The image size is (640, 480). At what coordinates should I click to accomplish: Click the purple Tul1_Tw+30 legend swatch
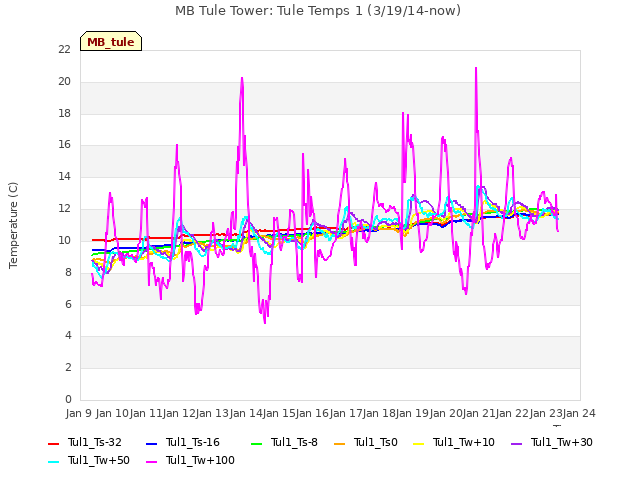pyautogui.click(x=517, y=443)
